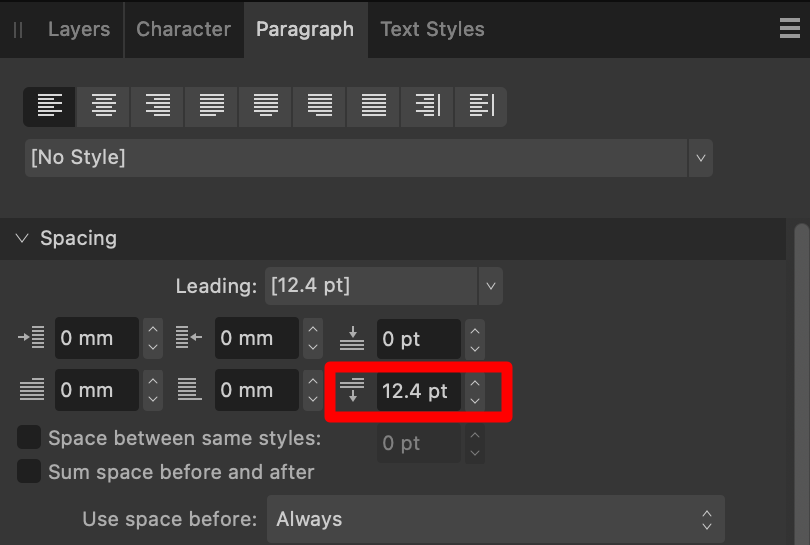The height and width of the screenshot is (545, 810).
Task: Open the Leading value dropdown arrow
Action: click(490, 286)
